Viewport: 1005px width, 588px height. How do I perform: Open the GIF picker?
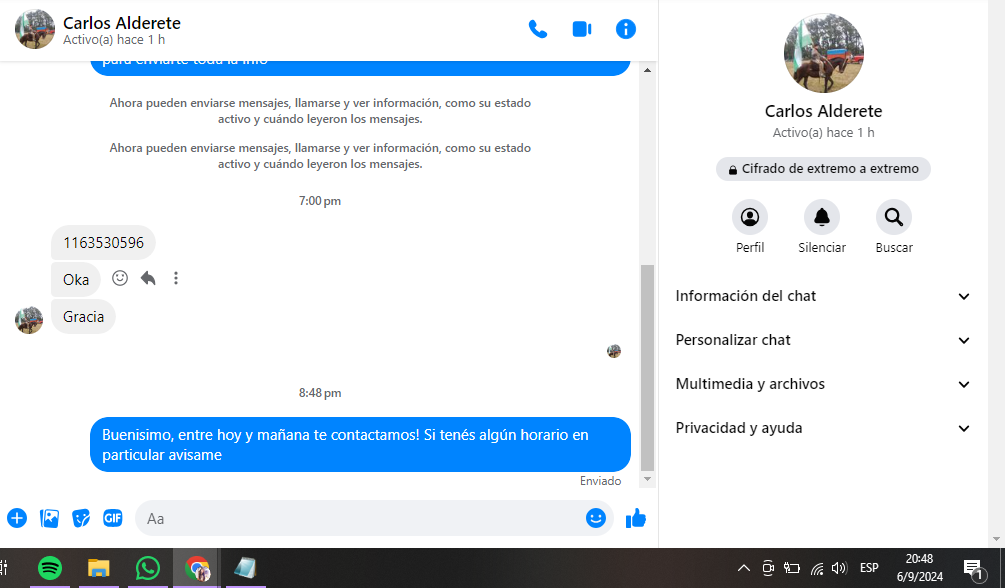click(113, 518)
